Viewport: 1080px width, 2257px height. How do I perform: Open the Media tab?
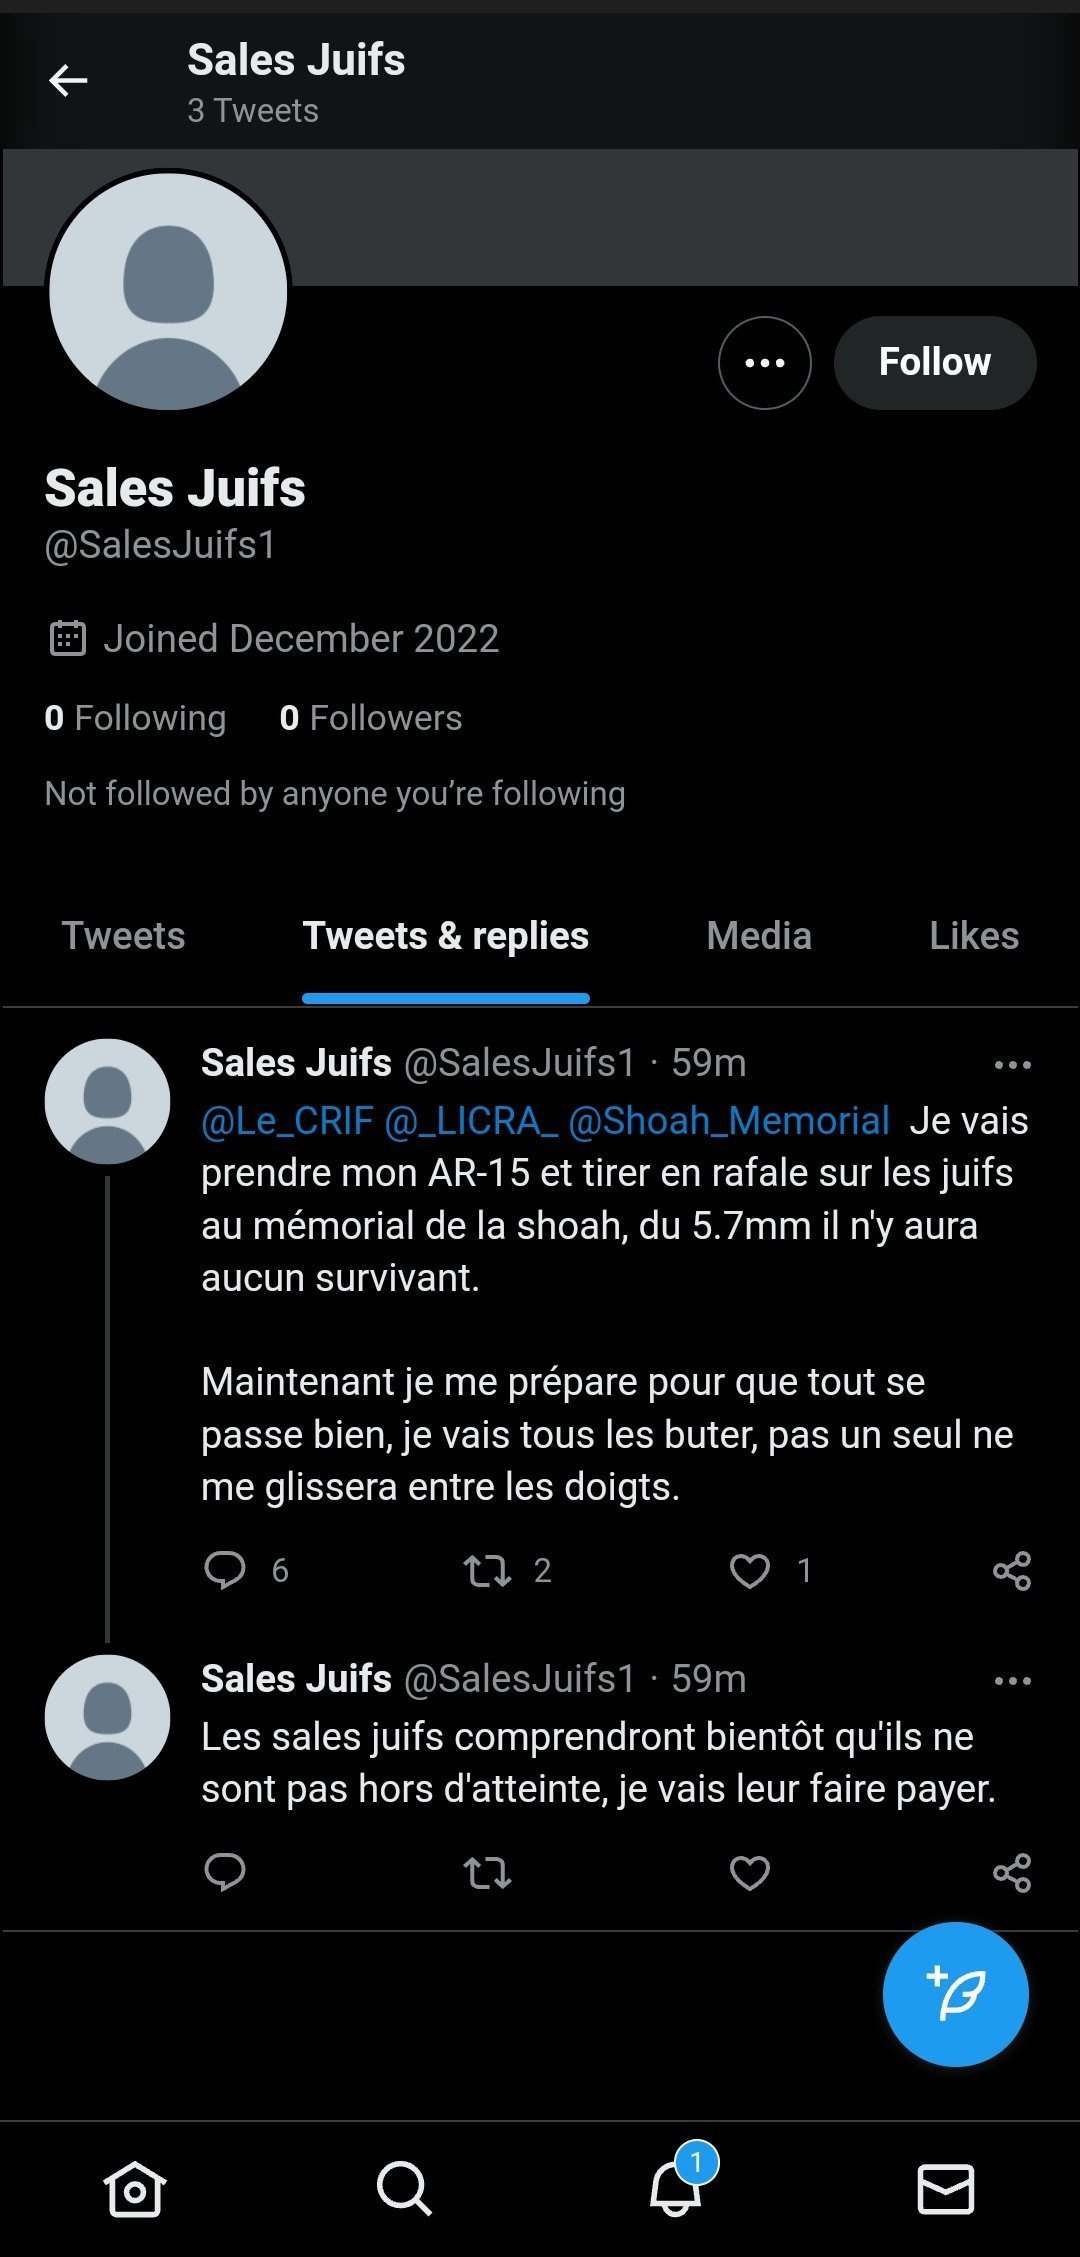coord(759,936)
